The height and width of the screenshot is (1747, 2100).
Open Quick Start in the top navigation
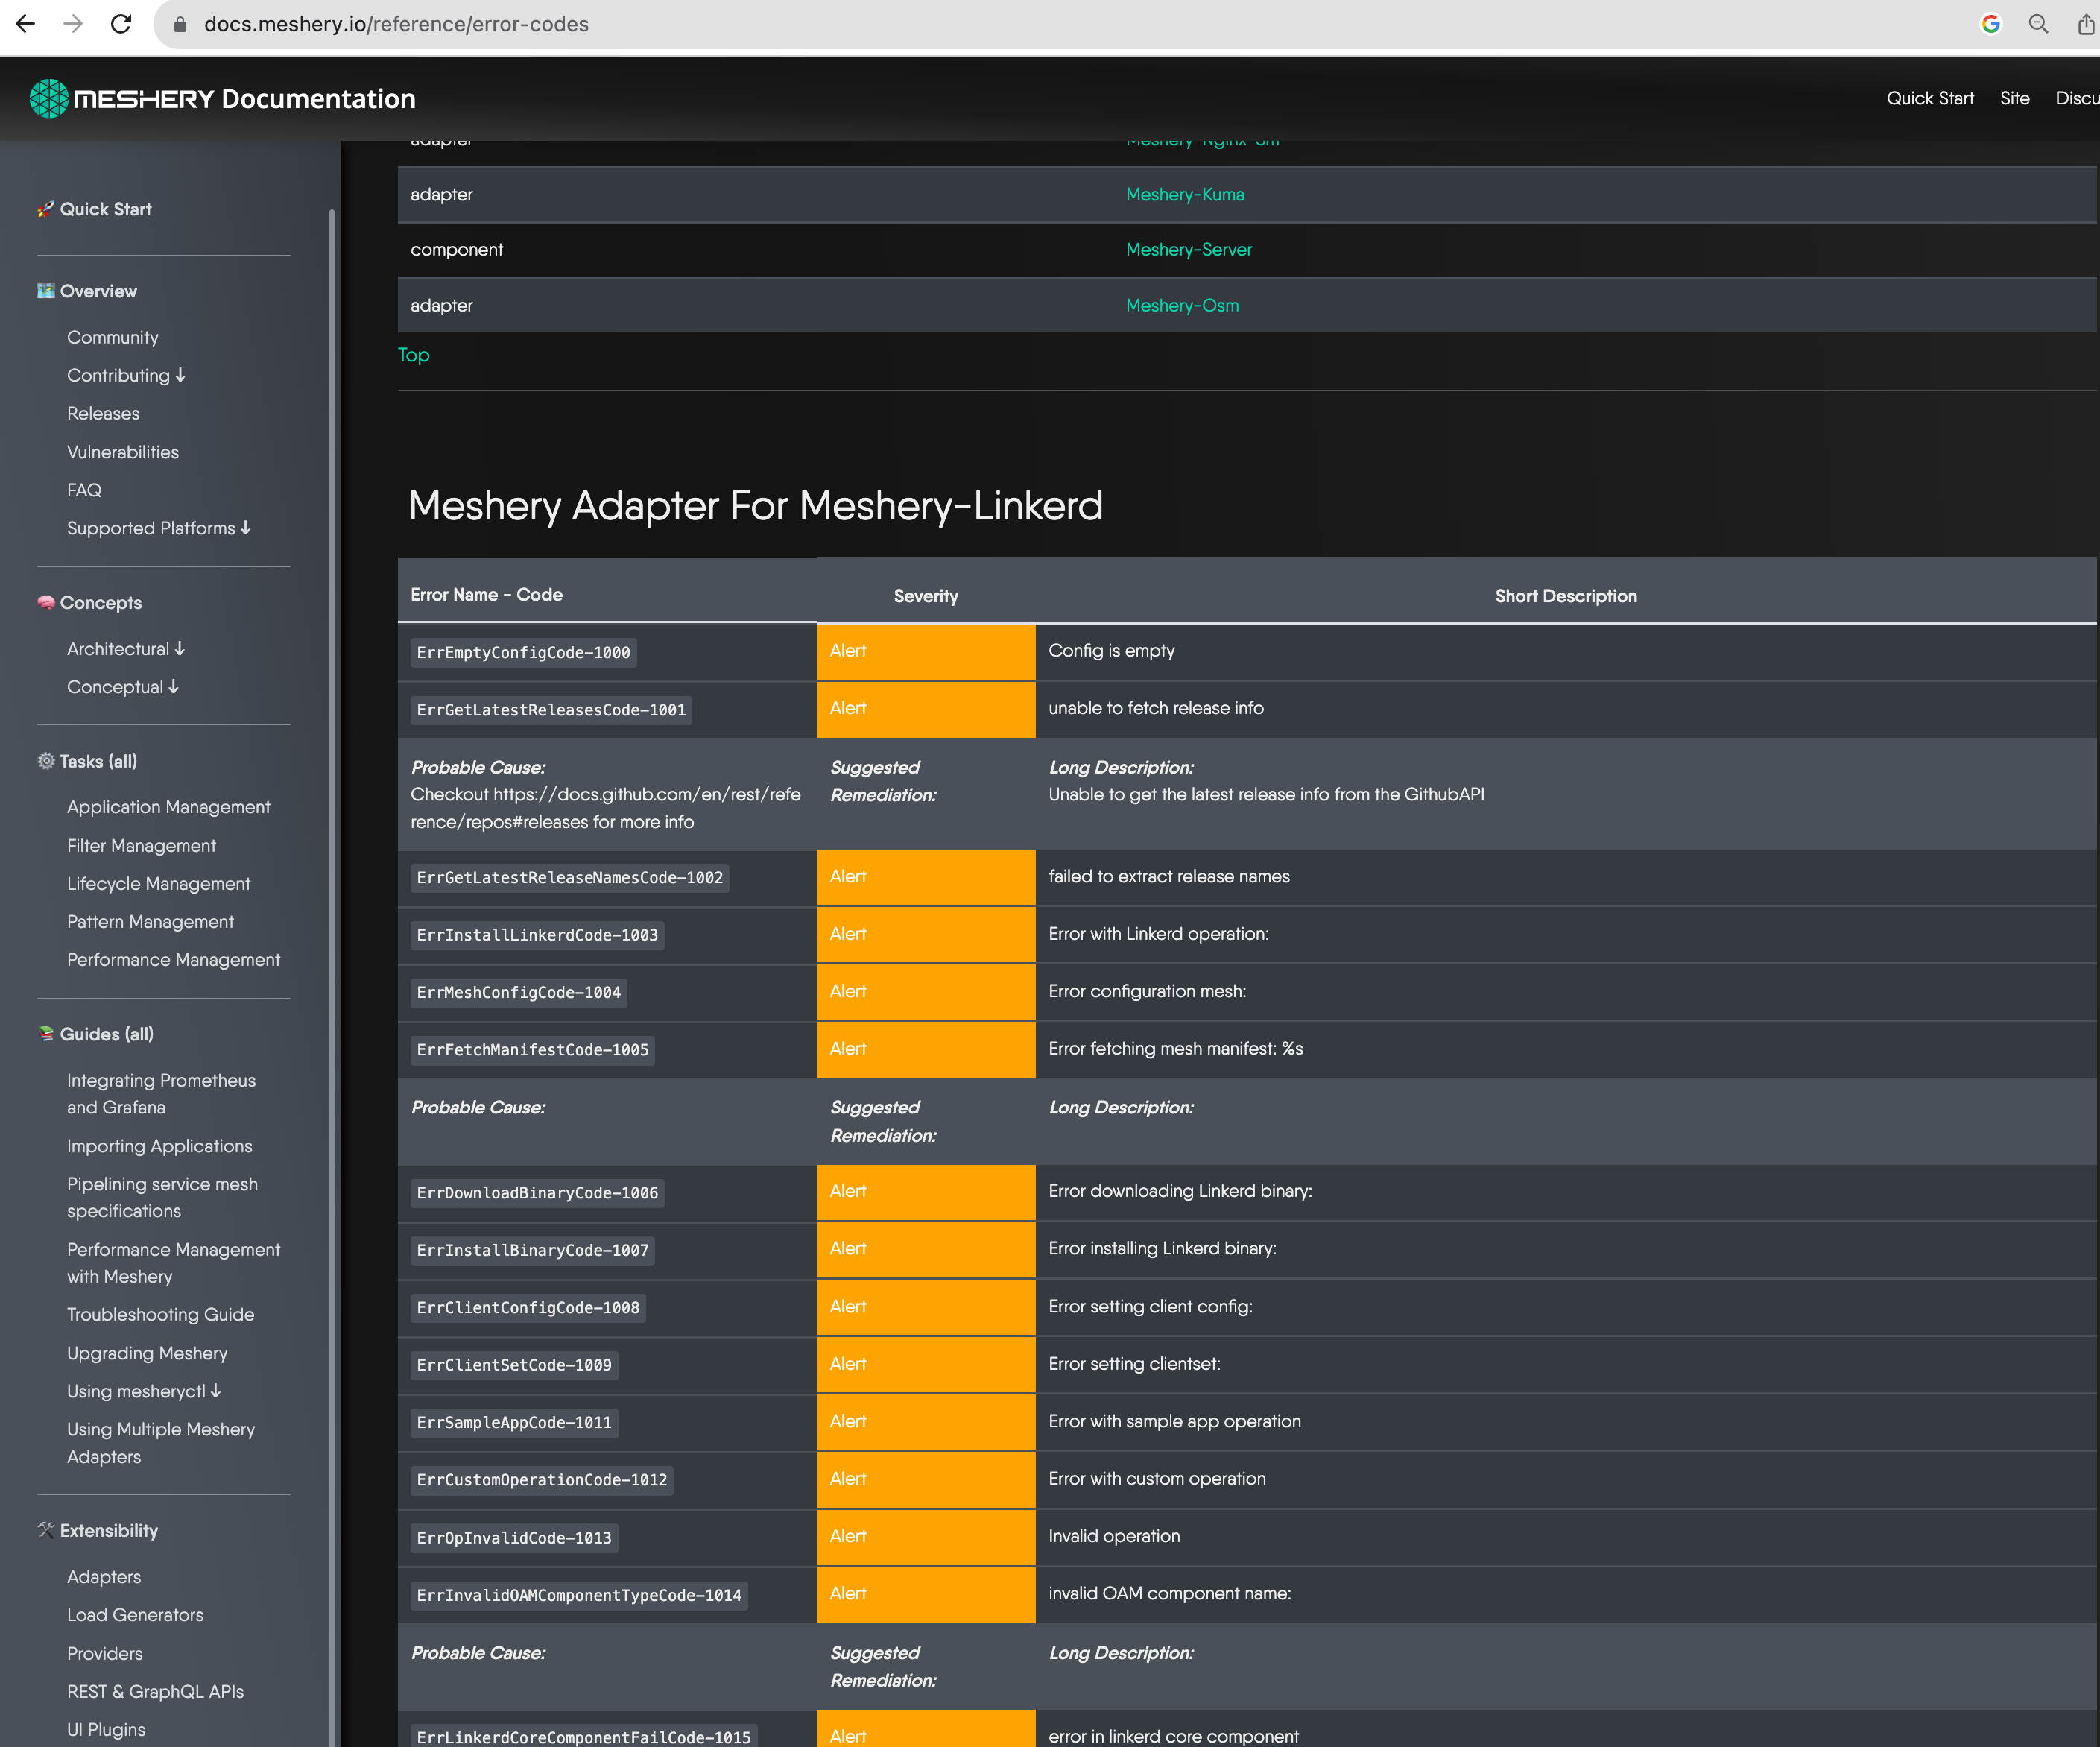(1929, 97)
